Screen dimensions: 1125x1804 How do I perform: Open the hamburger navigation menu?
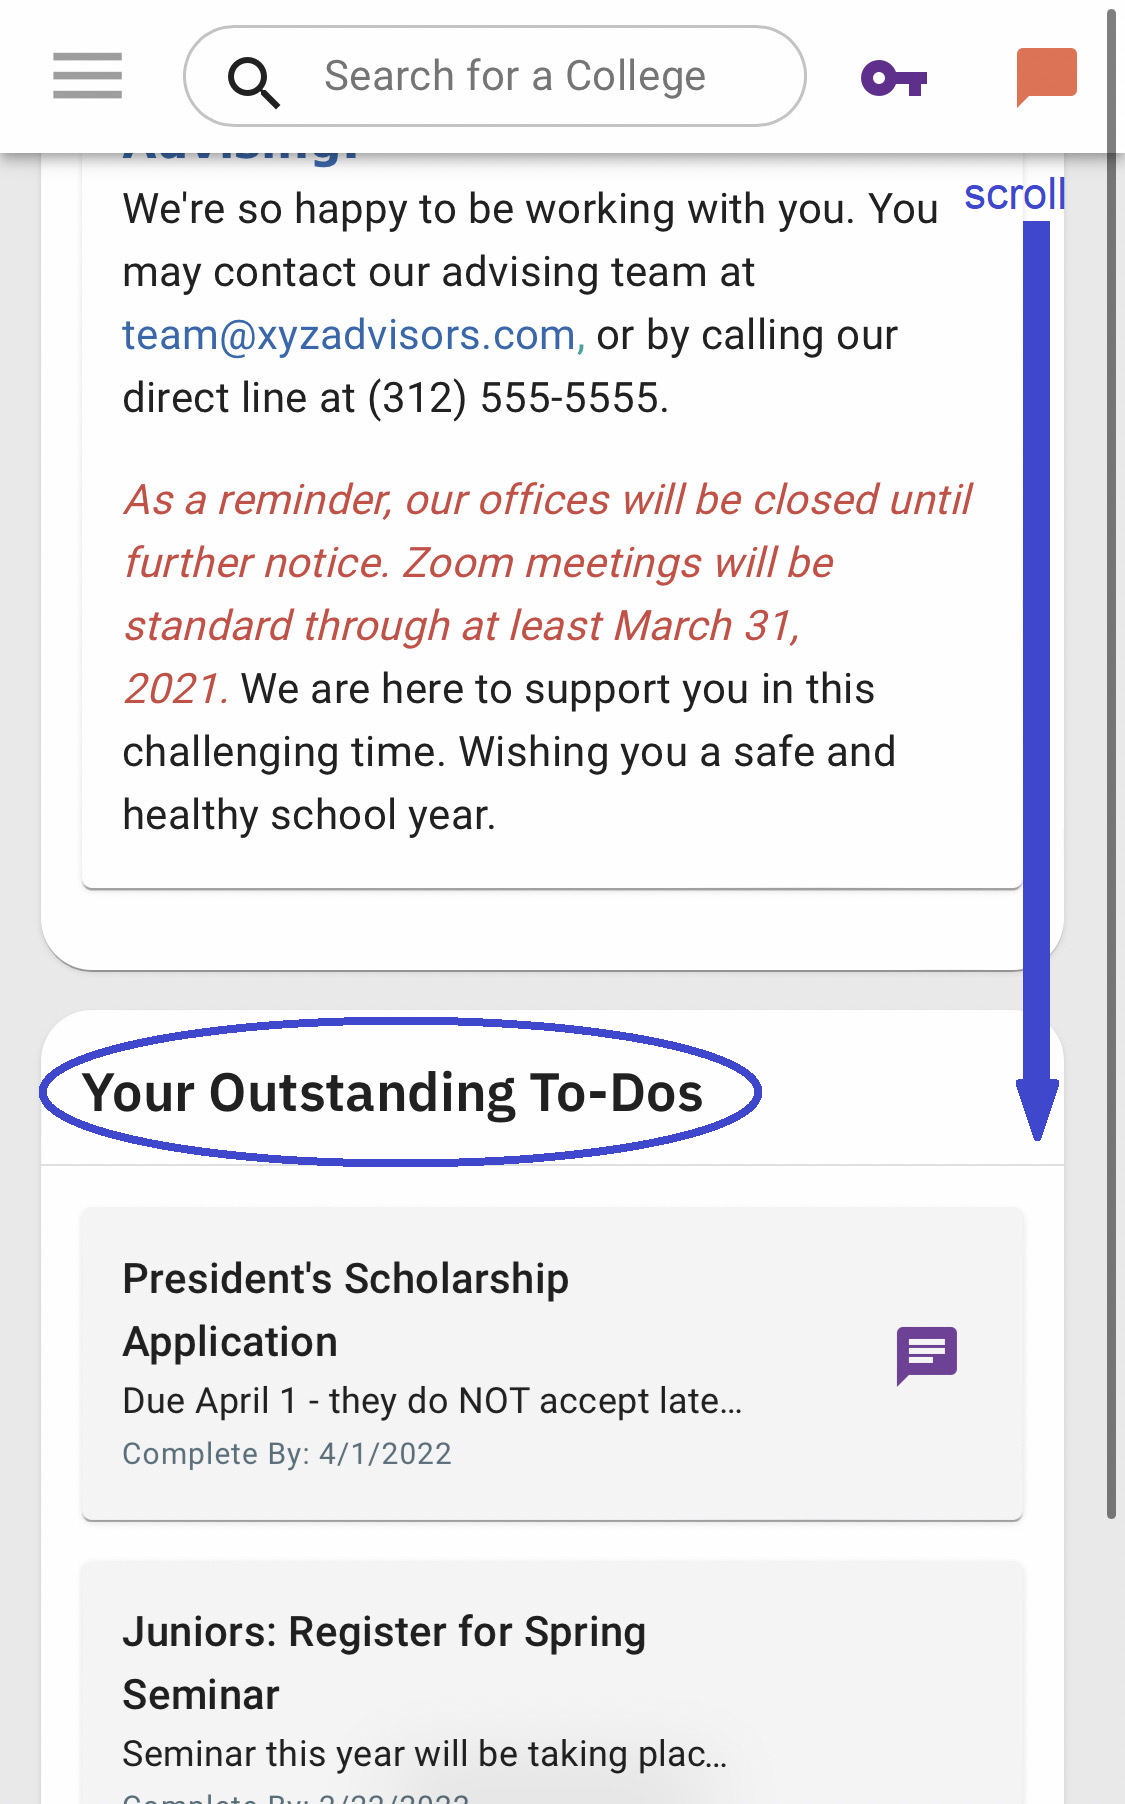coord(88,76)
